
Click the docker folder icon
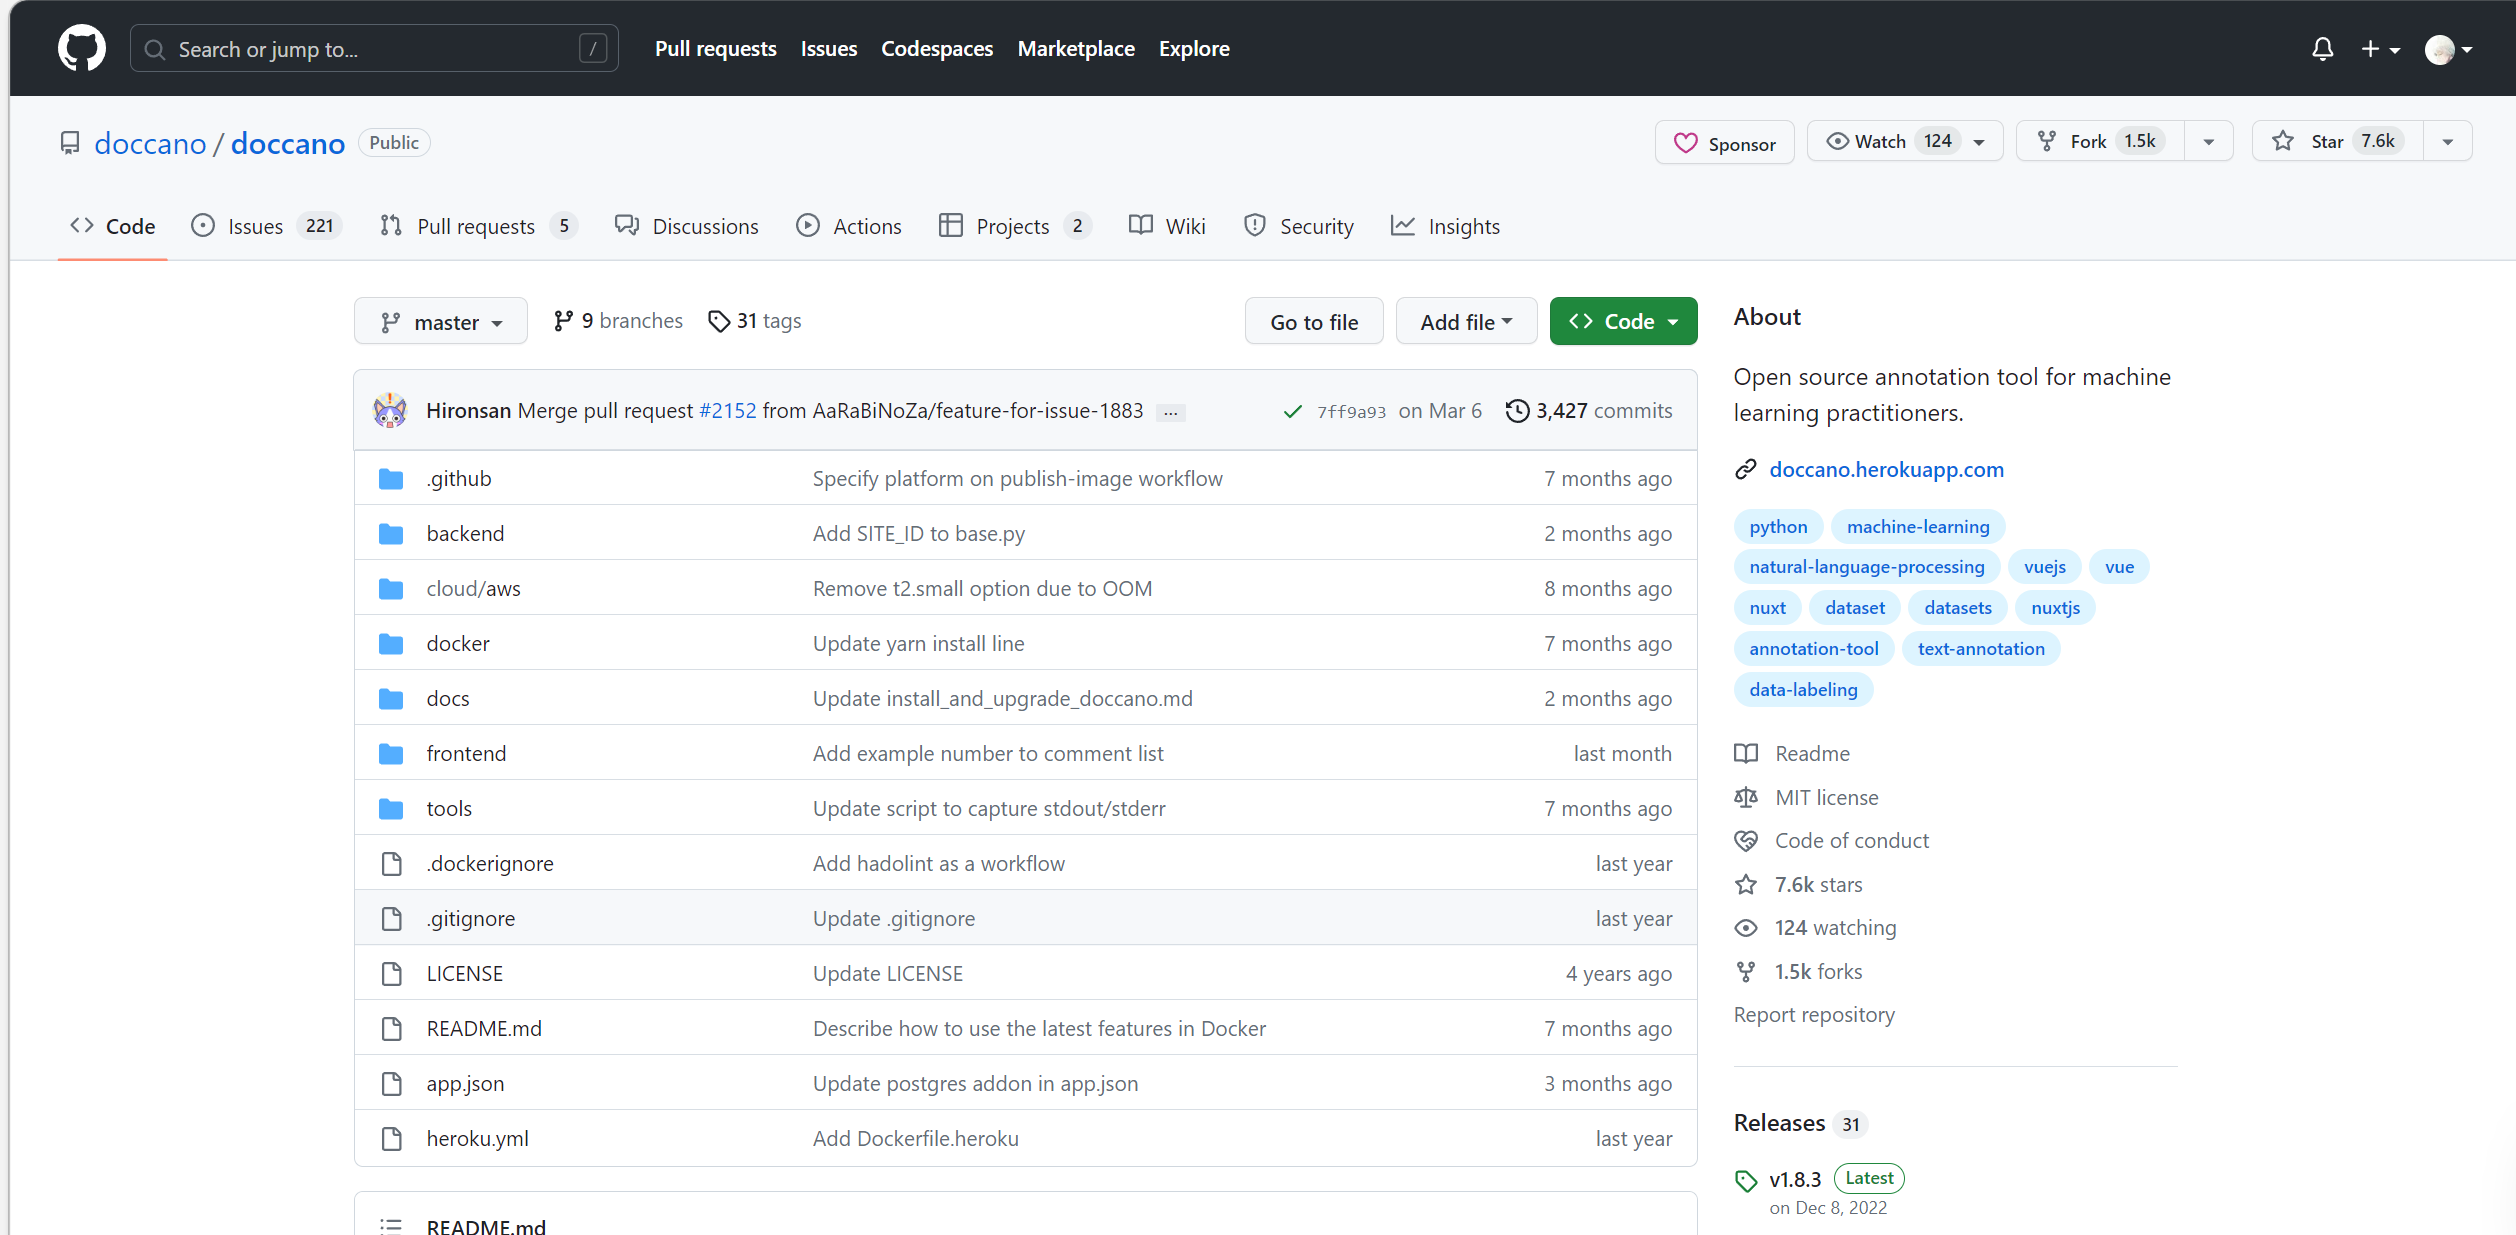pyautogui.click(x=391, y=644)
